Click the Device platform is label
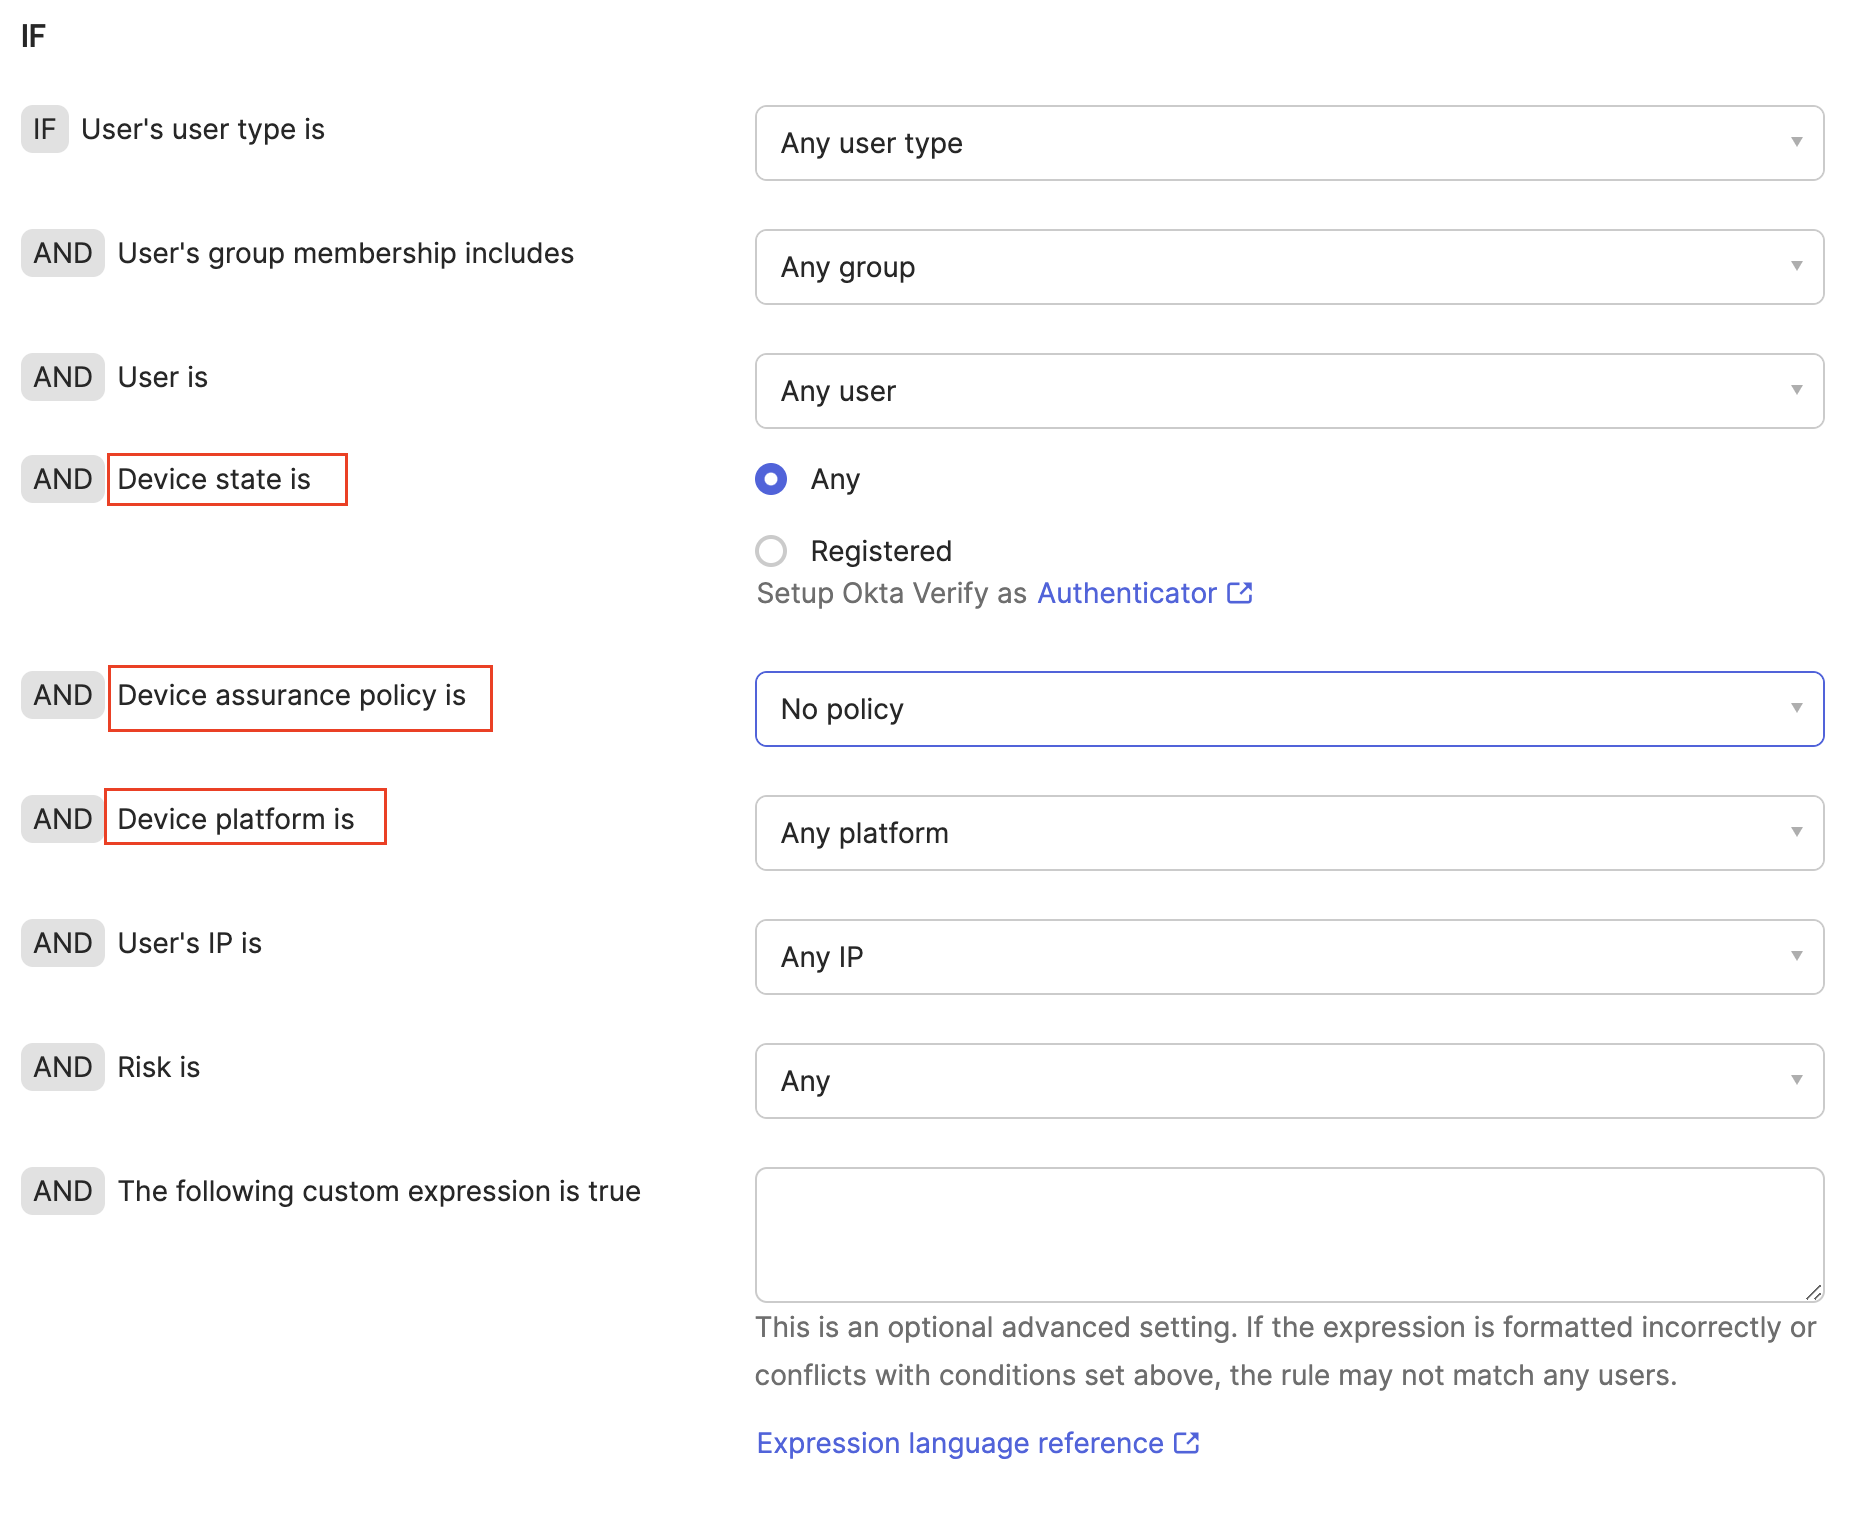Screen dimensions: 1860x1518 point(244,818)
